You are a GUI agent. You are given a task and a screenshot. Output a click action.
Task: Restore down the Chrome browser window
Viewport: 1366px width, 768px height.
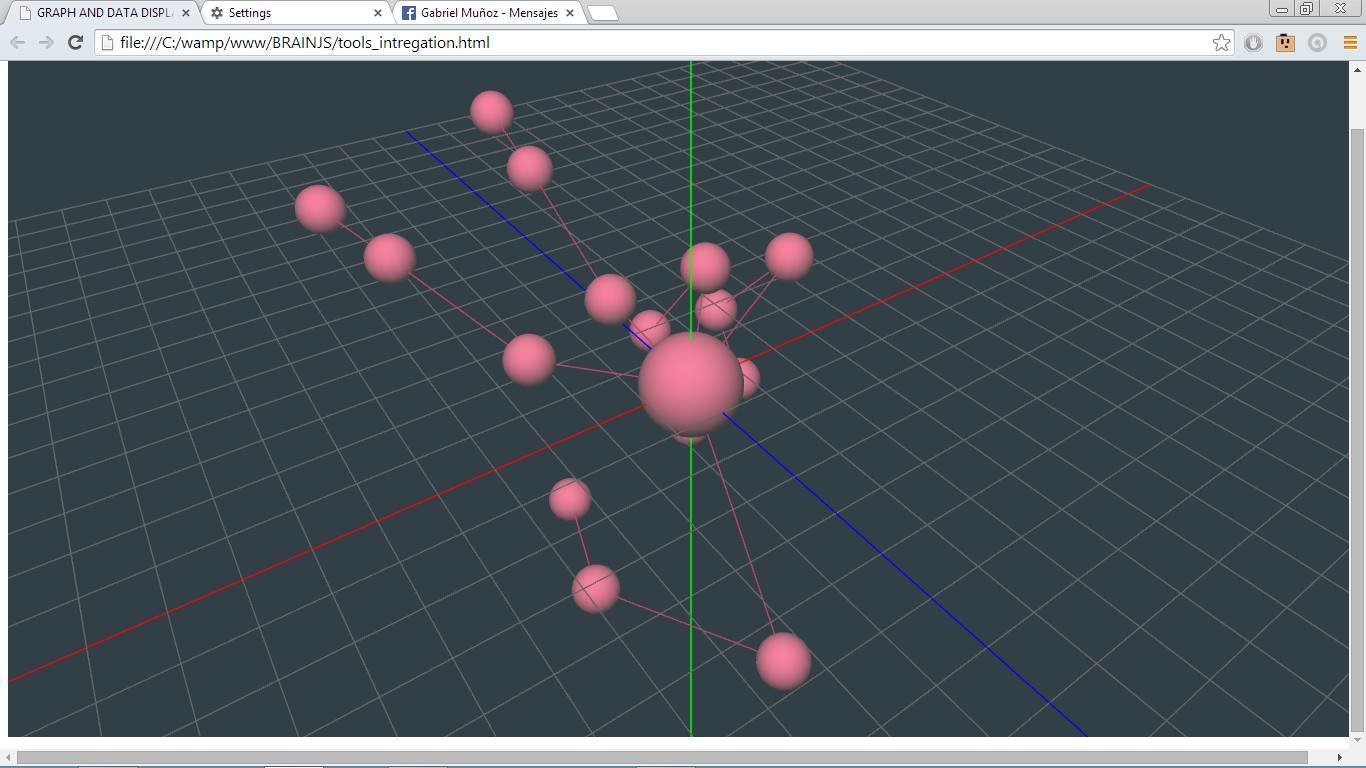1307,8
